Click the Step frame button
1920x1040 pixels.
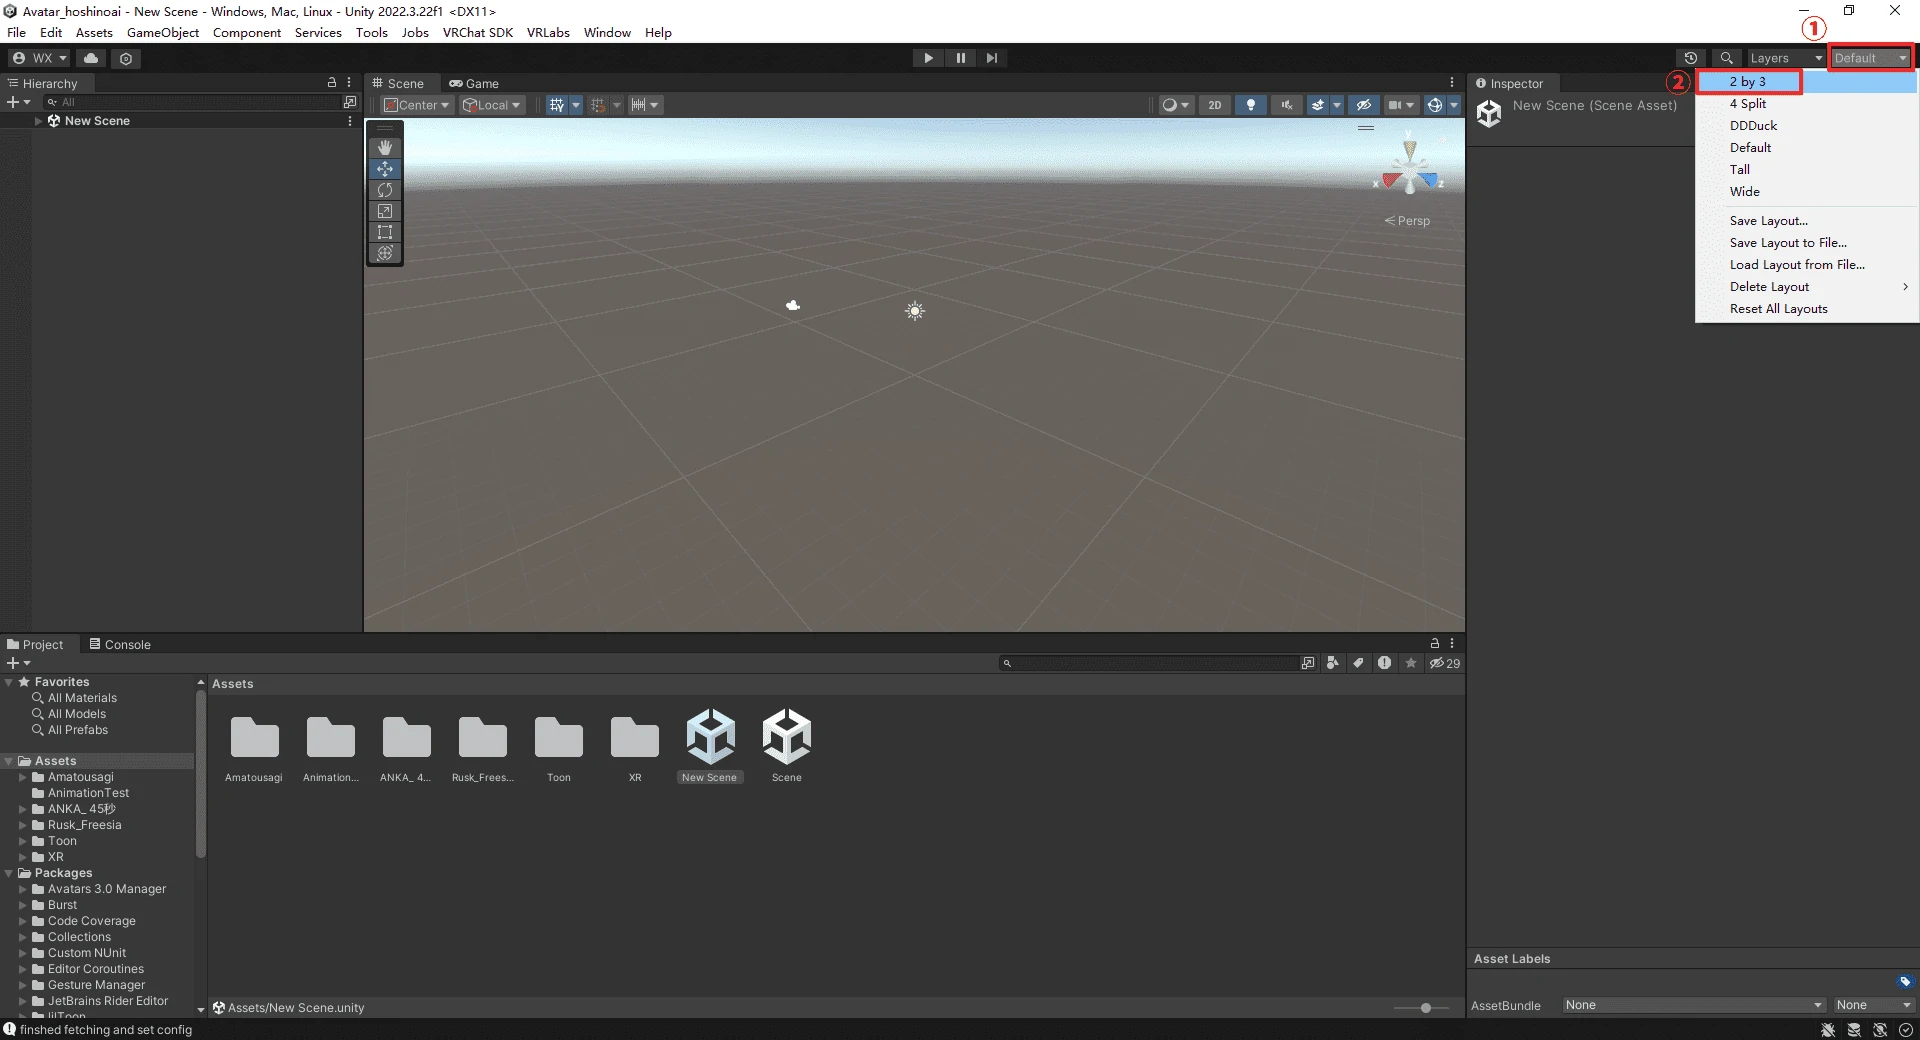[x=992, y=57]
